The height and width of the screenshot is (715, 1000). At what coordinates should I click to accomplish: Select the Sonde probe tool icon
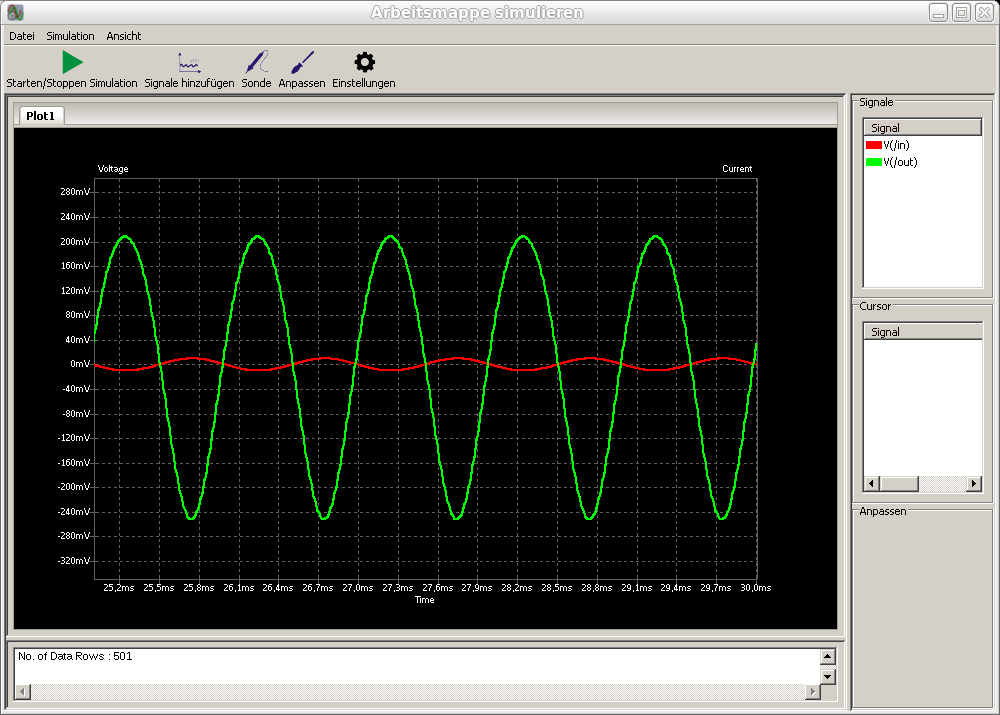pos(256,63)
